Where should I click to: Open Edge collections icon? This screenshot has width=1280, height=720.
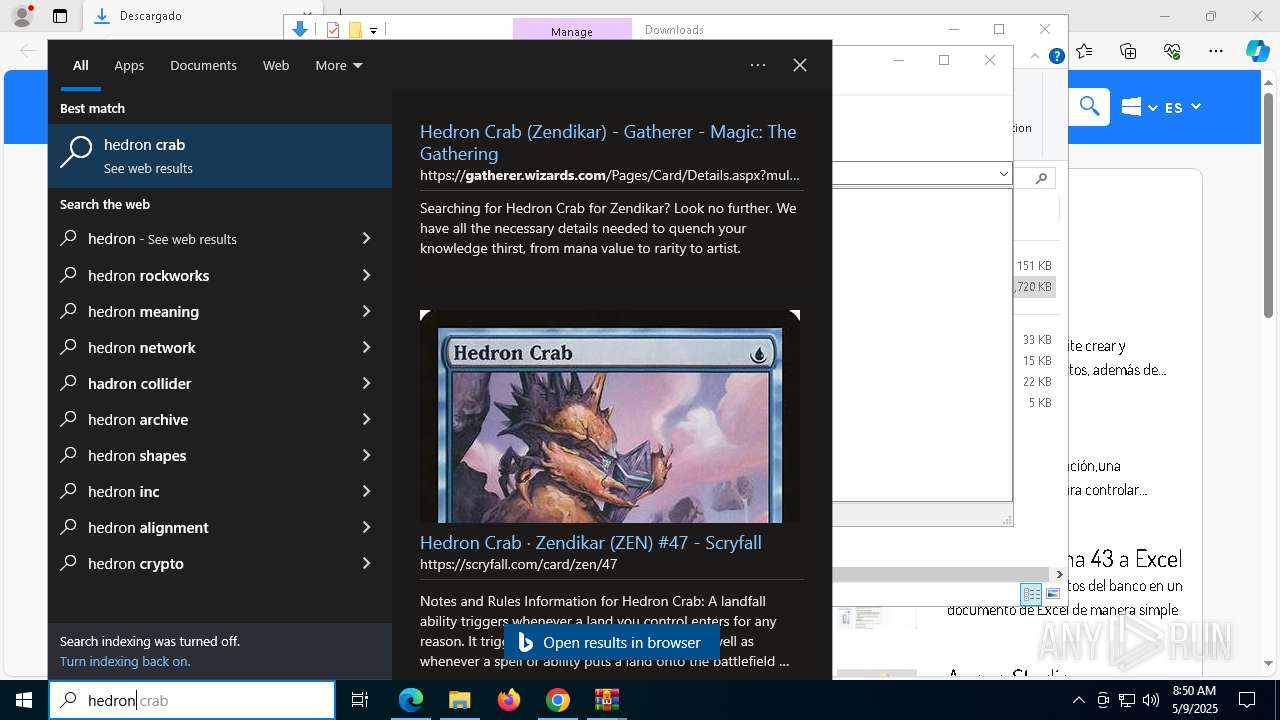coord(1128,51)
